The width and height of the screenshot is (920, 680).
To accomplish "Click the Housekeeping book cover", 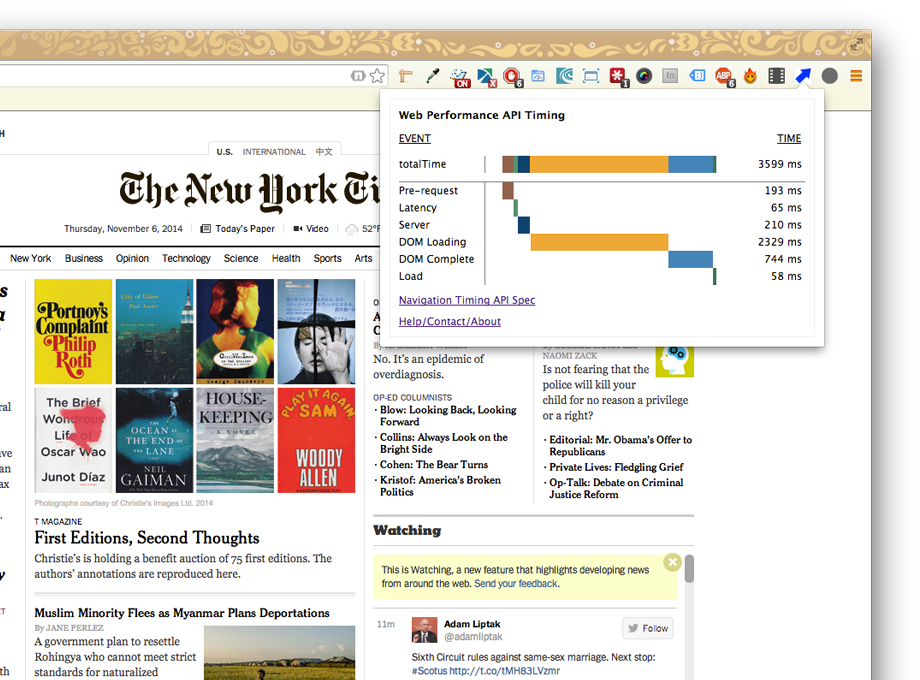I will pos(235,440).
